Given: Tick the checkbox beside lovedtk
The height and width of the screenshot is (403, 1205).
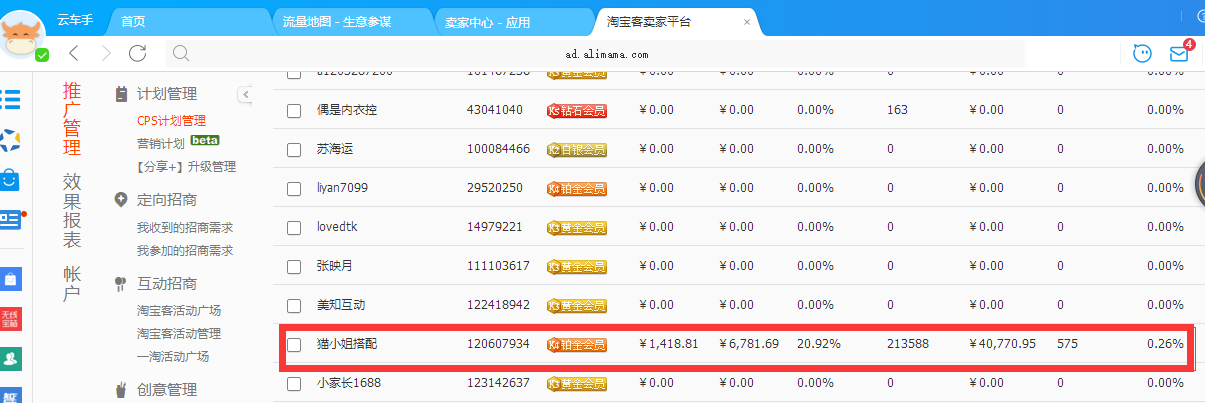Looking at the screenshot, I should coord(294,227).
